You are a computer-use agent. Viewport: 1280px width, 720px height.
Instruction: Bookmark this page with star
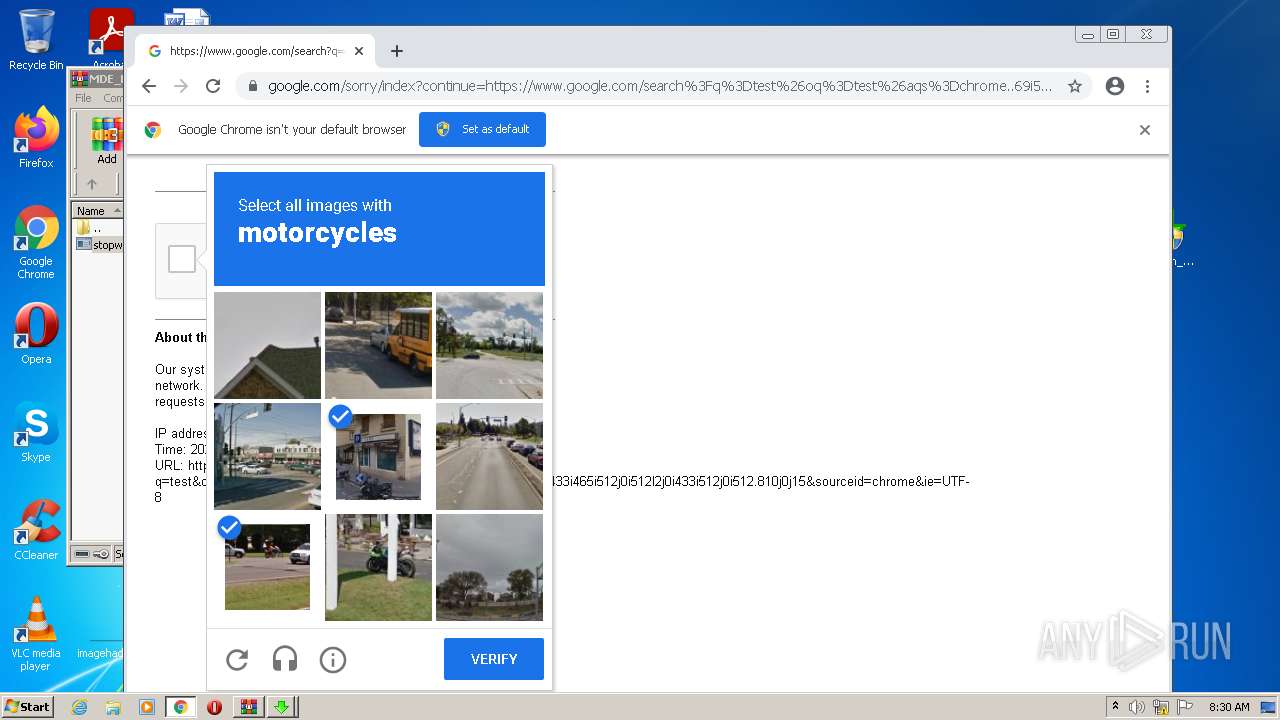pyautogui.click(x=1075, y=86)
